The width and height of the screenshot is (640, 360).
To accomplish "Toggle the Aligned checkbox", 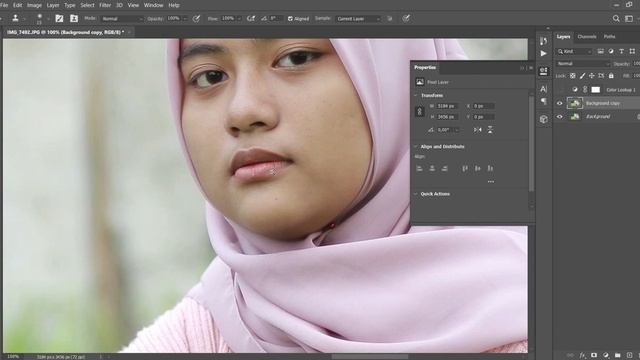I will [x=290, y=19].
